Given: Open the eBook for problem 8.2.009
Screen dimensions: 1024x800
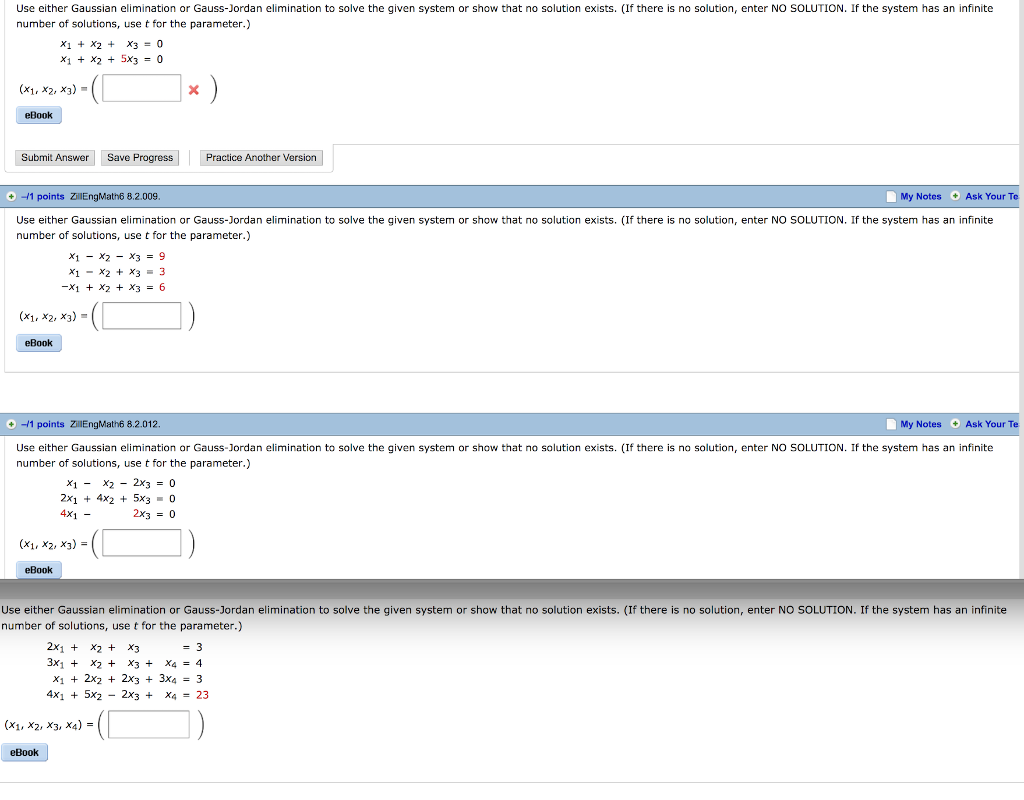Looking at the screenshot, I should pyautogui.click(x=38, y=342).
